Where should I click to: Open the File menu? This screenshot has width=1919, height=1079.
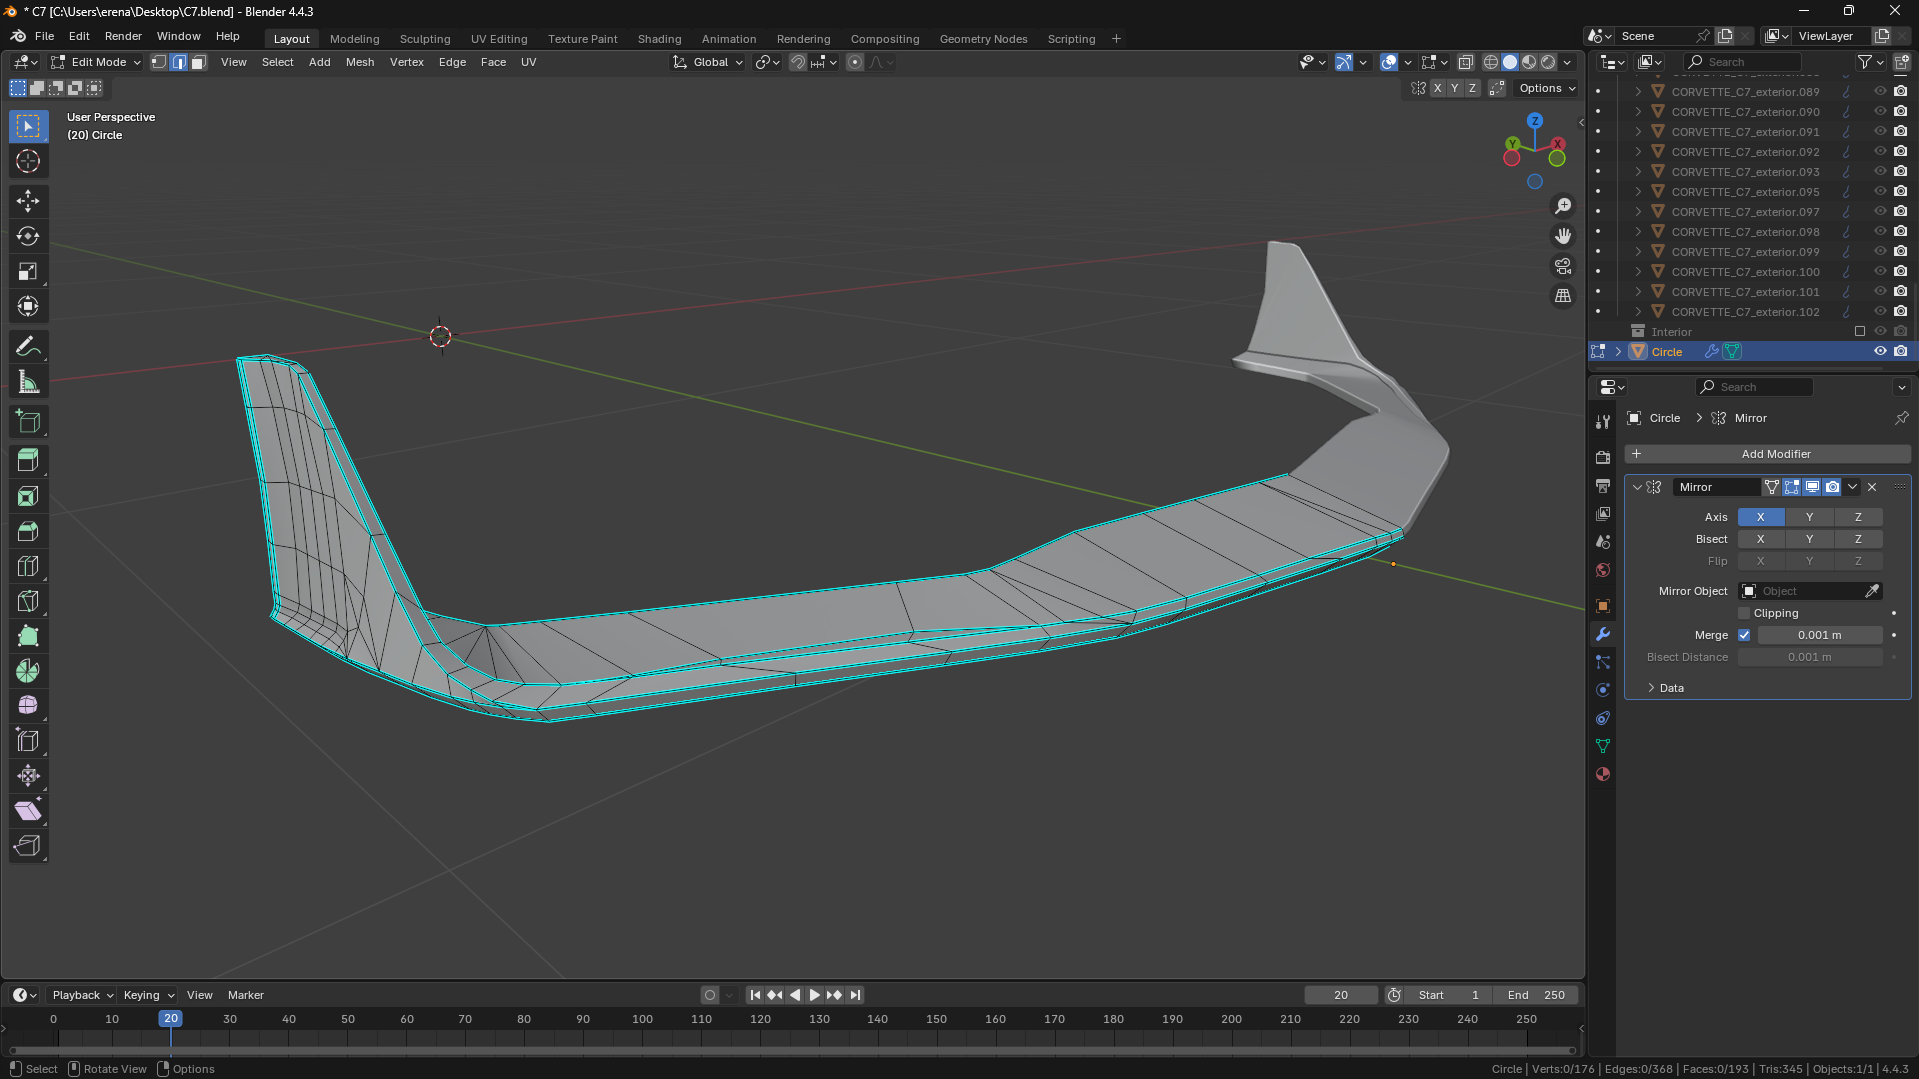pos(44,36)
